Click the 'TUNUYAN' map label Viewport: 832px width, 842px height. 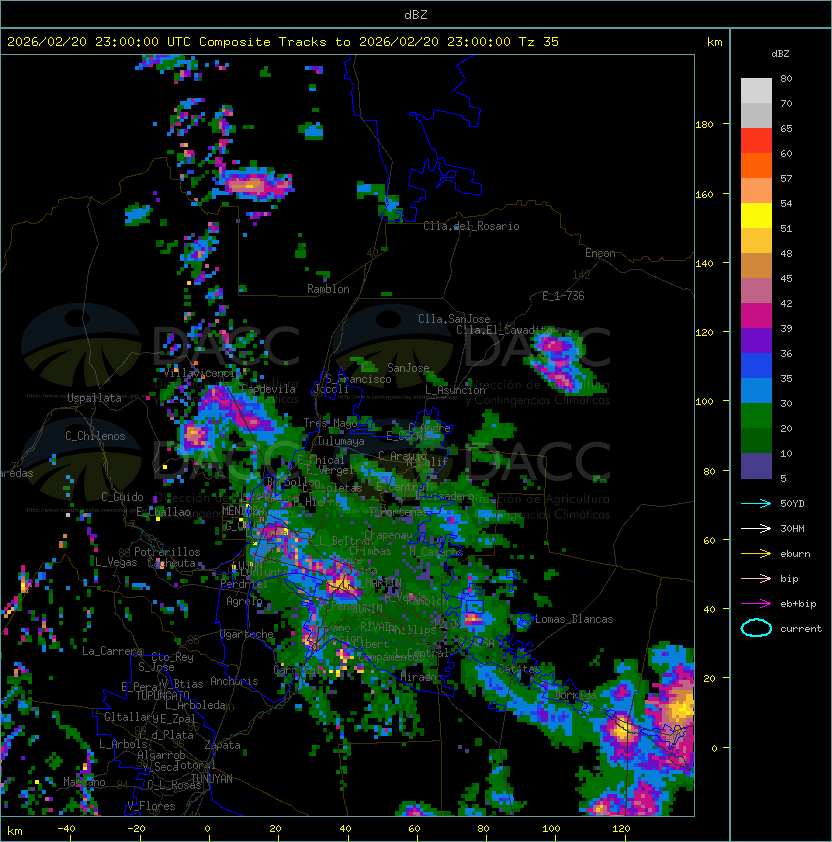212,779
